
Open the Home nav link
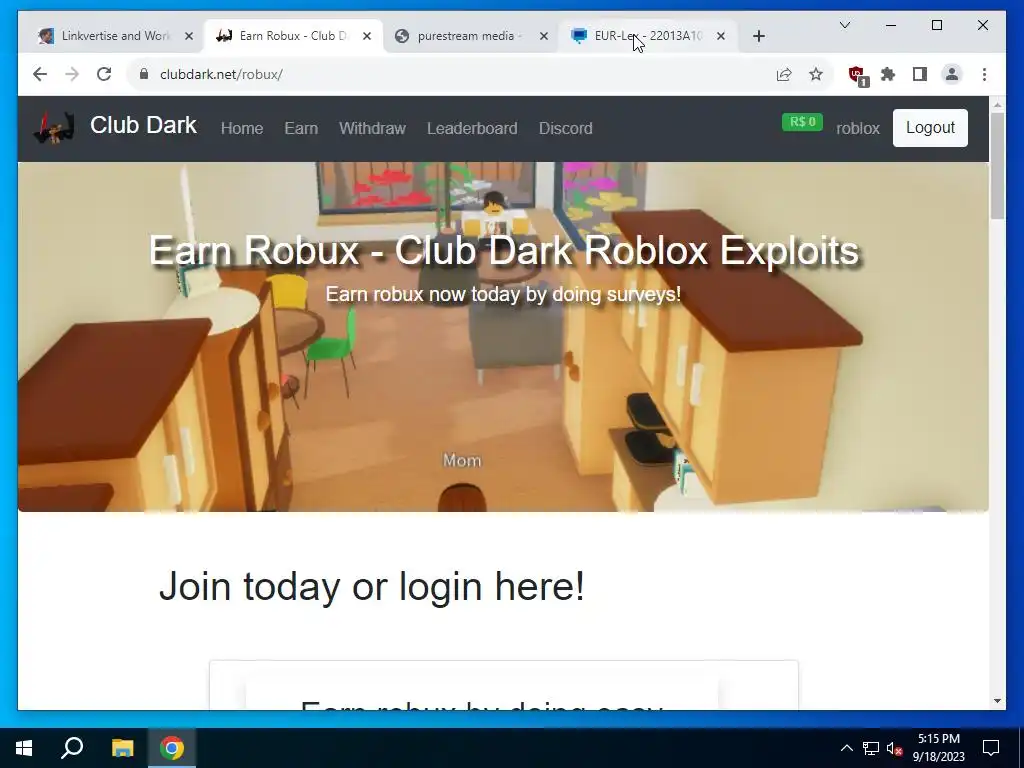coord(242,129)
